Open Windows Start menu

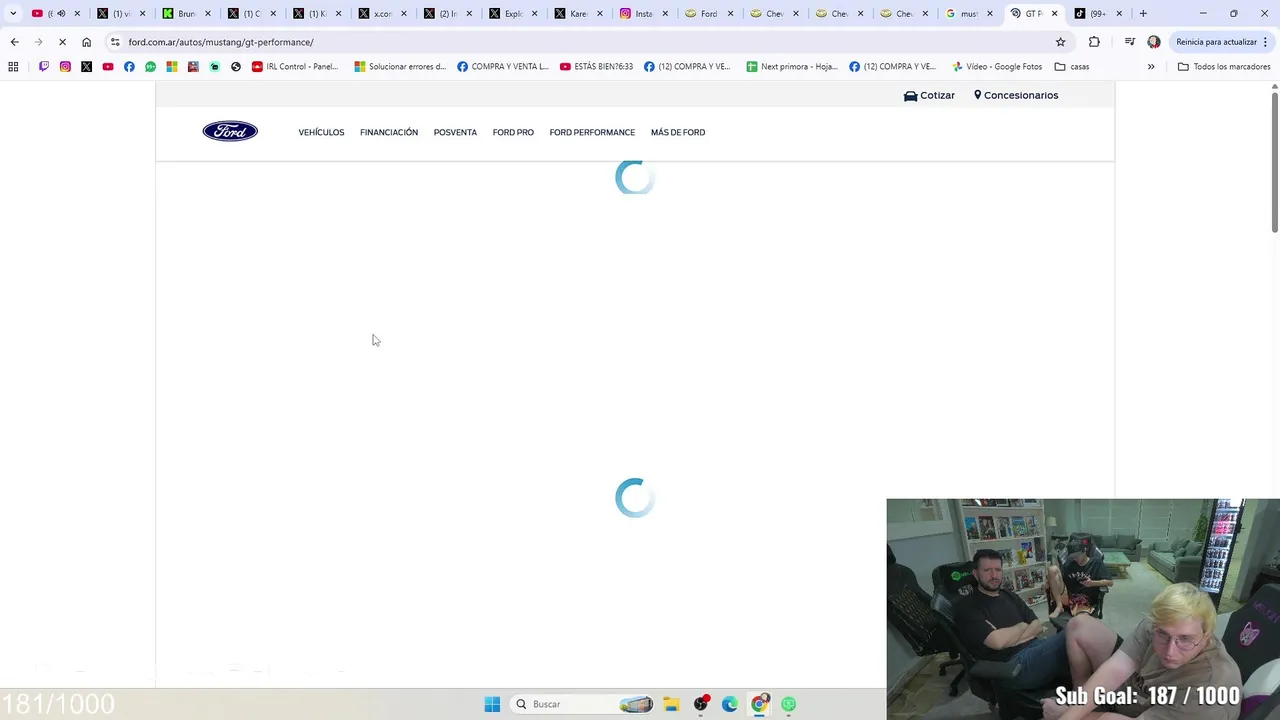(x=492, y=704)
